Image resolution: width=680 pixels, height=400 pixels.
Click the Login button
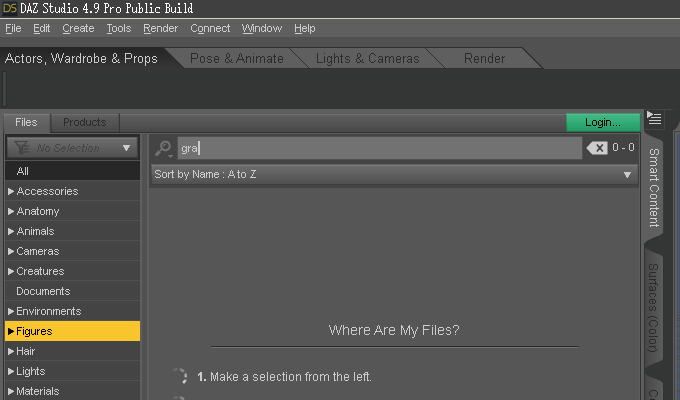point(603,122)
